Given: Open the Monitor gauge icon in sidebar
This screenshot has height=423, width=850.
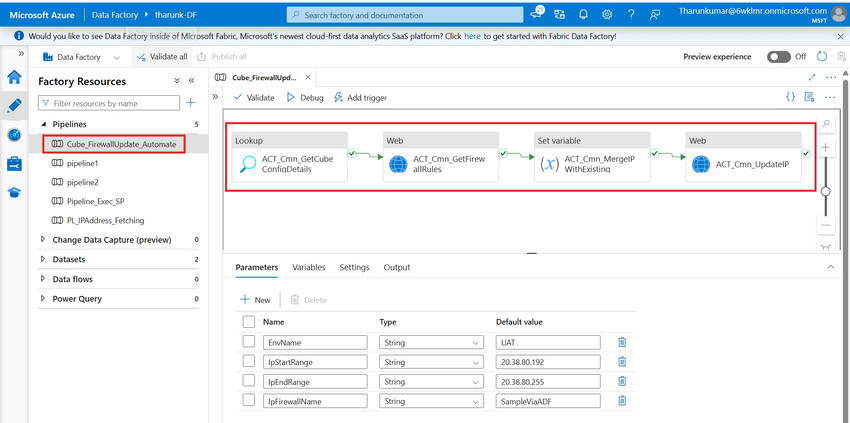Looking at the screenshot, I should [14, 134].
